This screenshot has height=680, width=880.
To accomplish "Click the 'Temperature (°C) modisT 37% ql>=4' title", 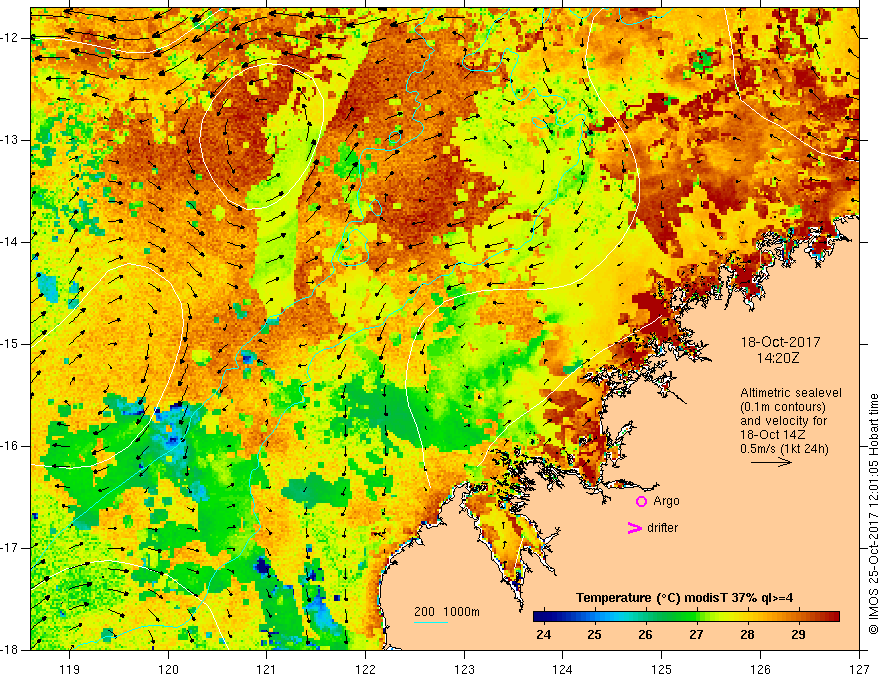I will (684, 598).
